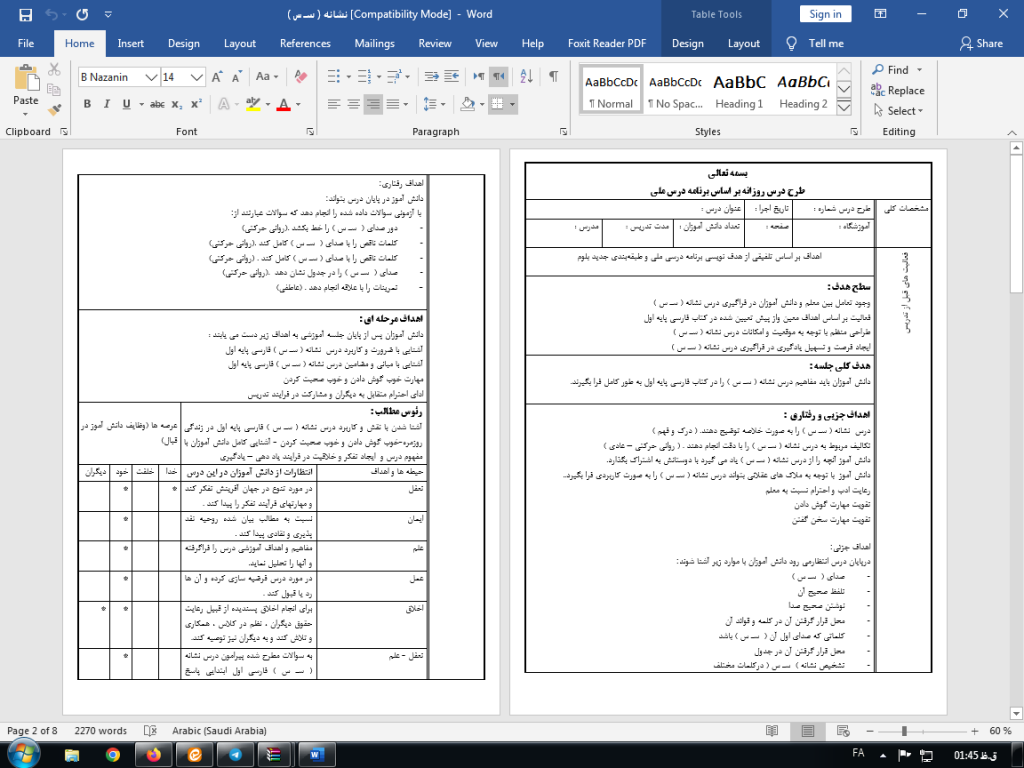Toggle italic formatting
The height and width of the screenshot is (768, 1024).
[x=107, y=102]
